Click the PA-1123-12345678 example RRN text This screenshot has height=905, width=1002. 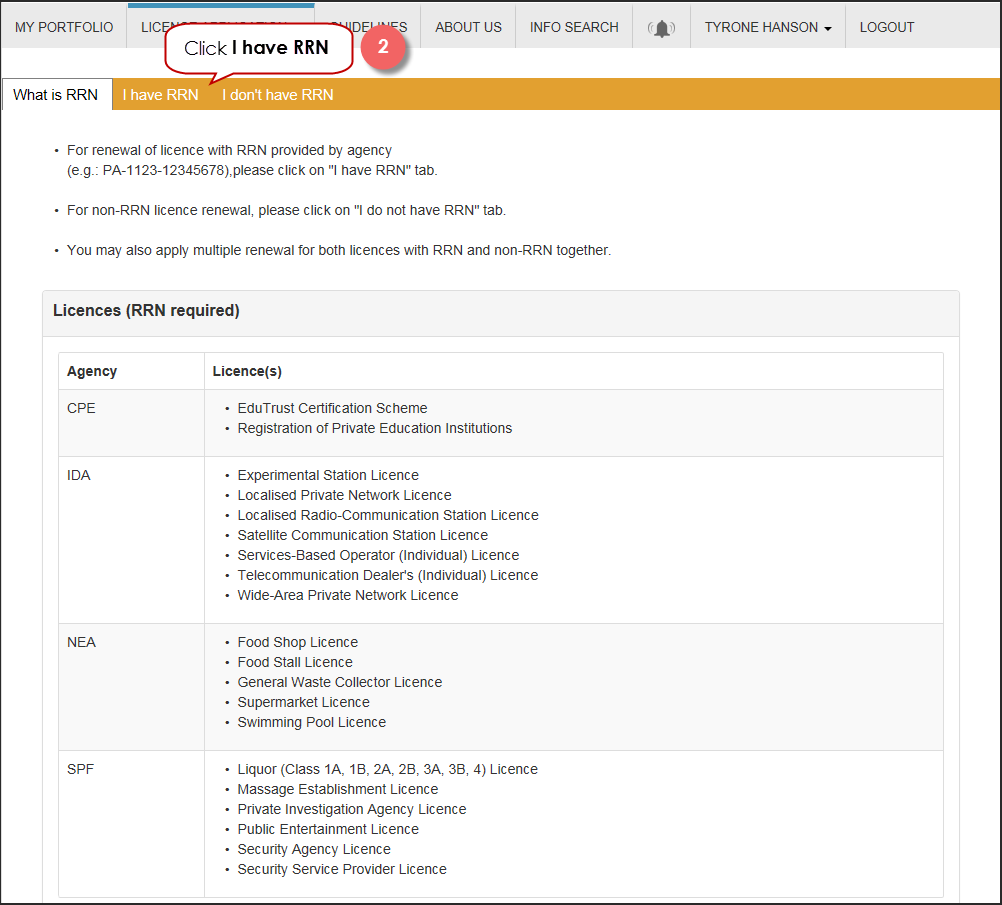[x=165, y=171]
